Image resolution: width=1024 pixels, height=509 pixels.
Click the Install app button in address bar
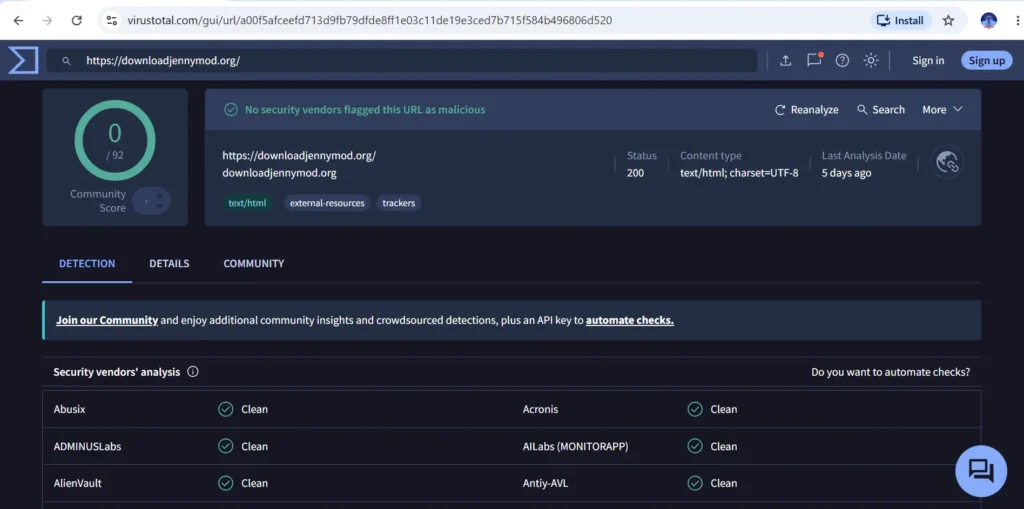(x=901, y=20)
